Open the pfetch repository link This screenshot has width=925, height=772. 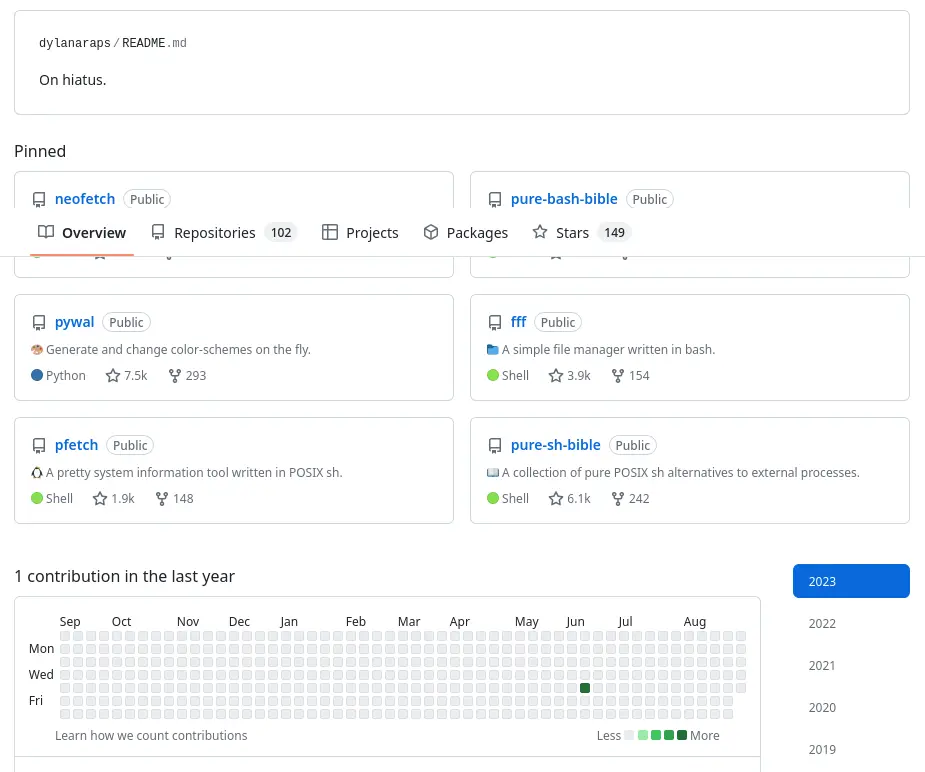[x=76, y=445]
